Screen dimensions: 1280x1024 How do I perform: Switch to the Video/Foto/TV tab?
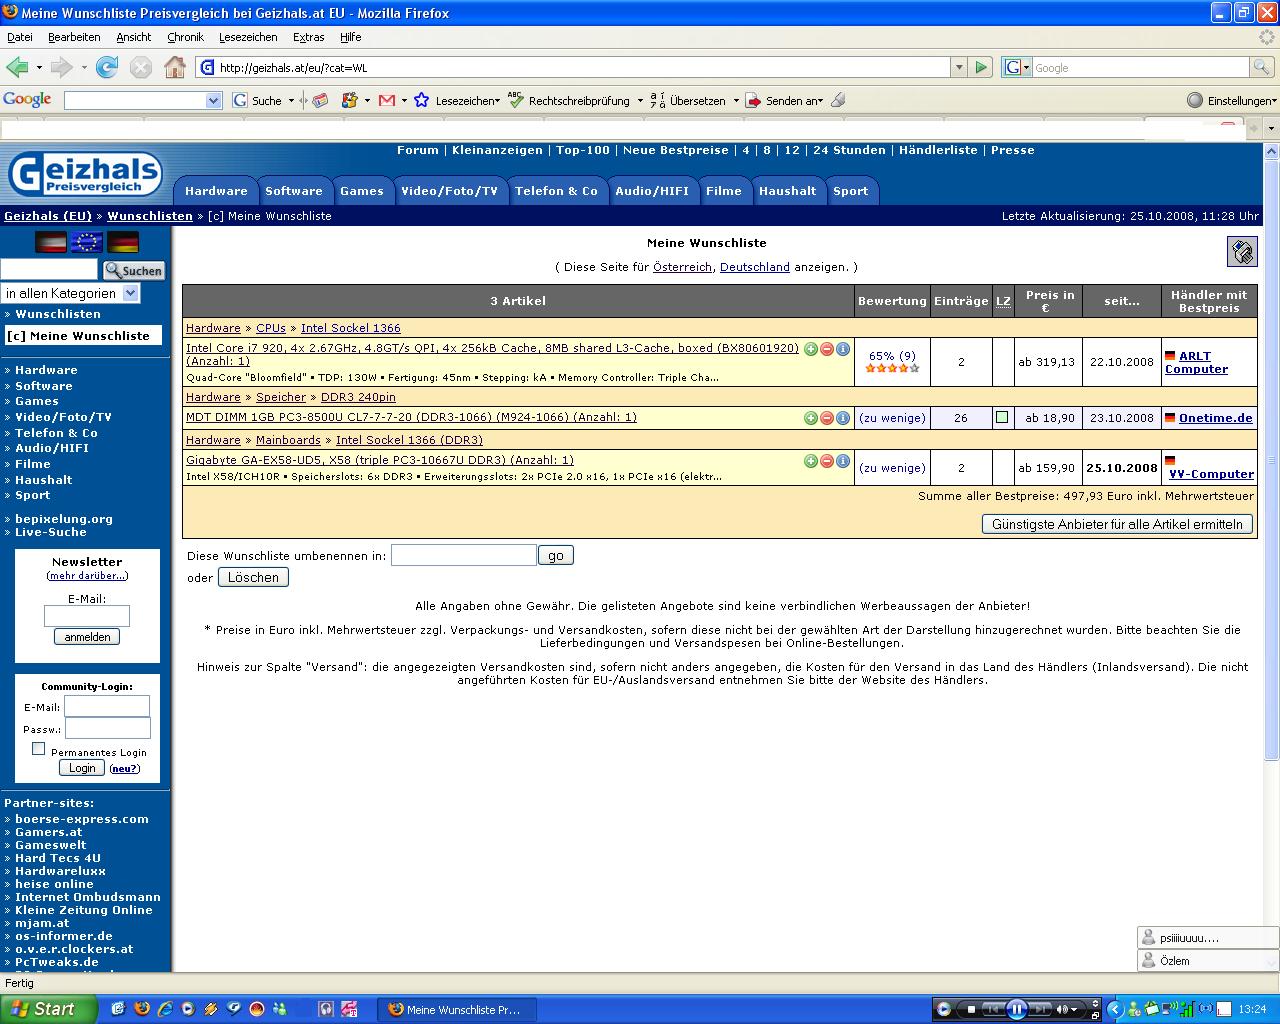tap(449, 191)
